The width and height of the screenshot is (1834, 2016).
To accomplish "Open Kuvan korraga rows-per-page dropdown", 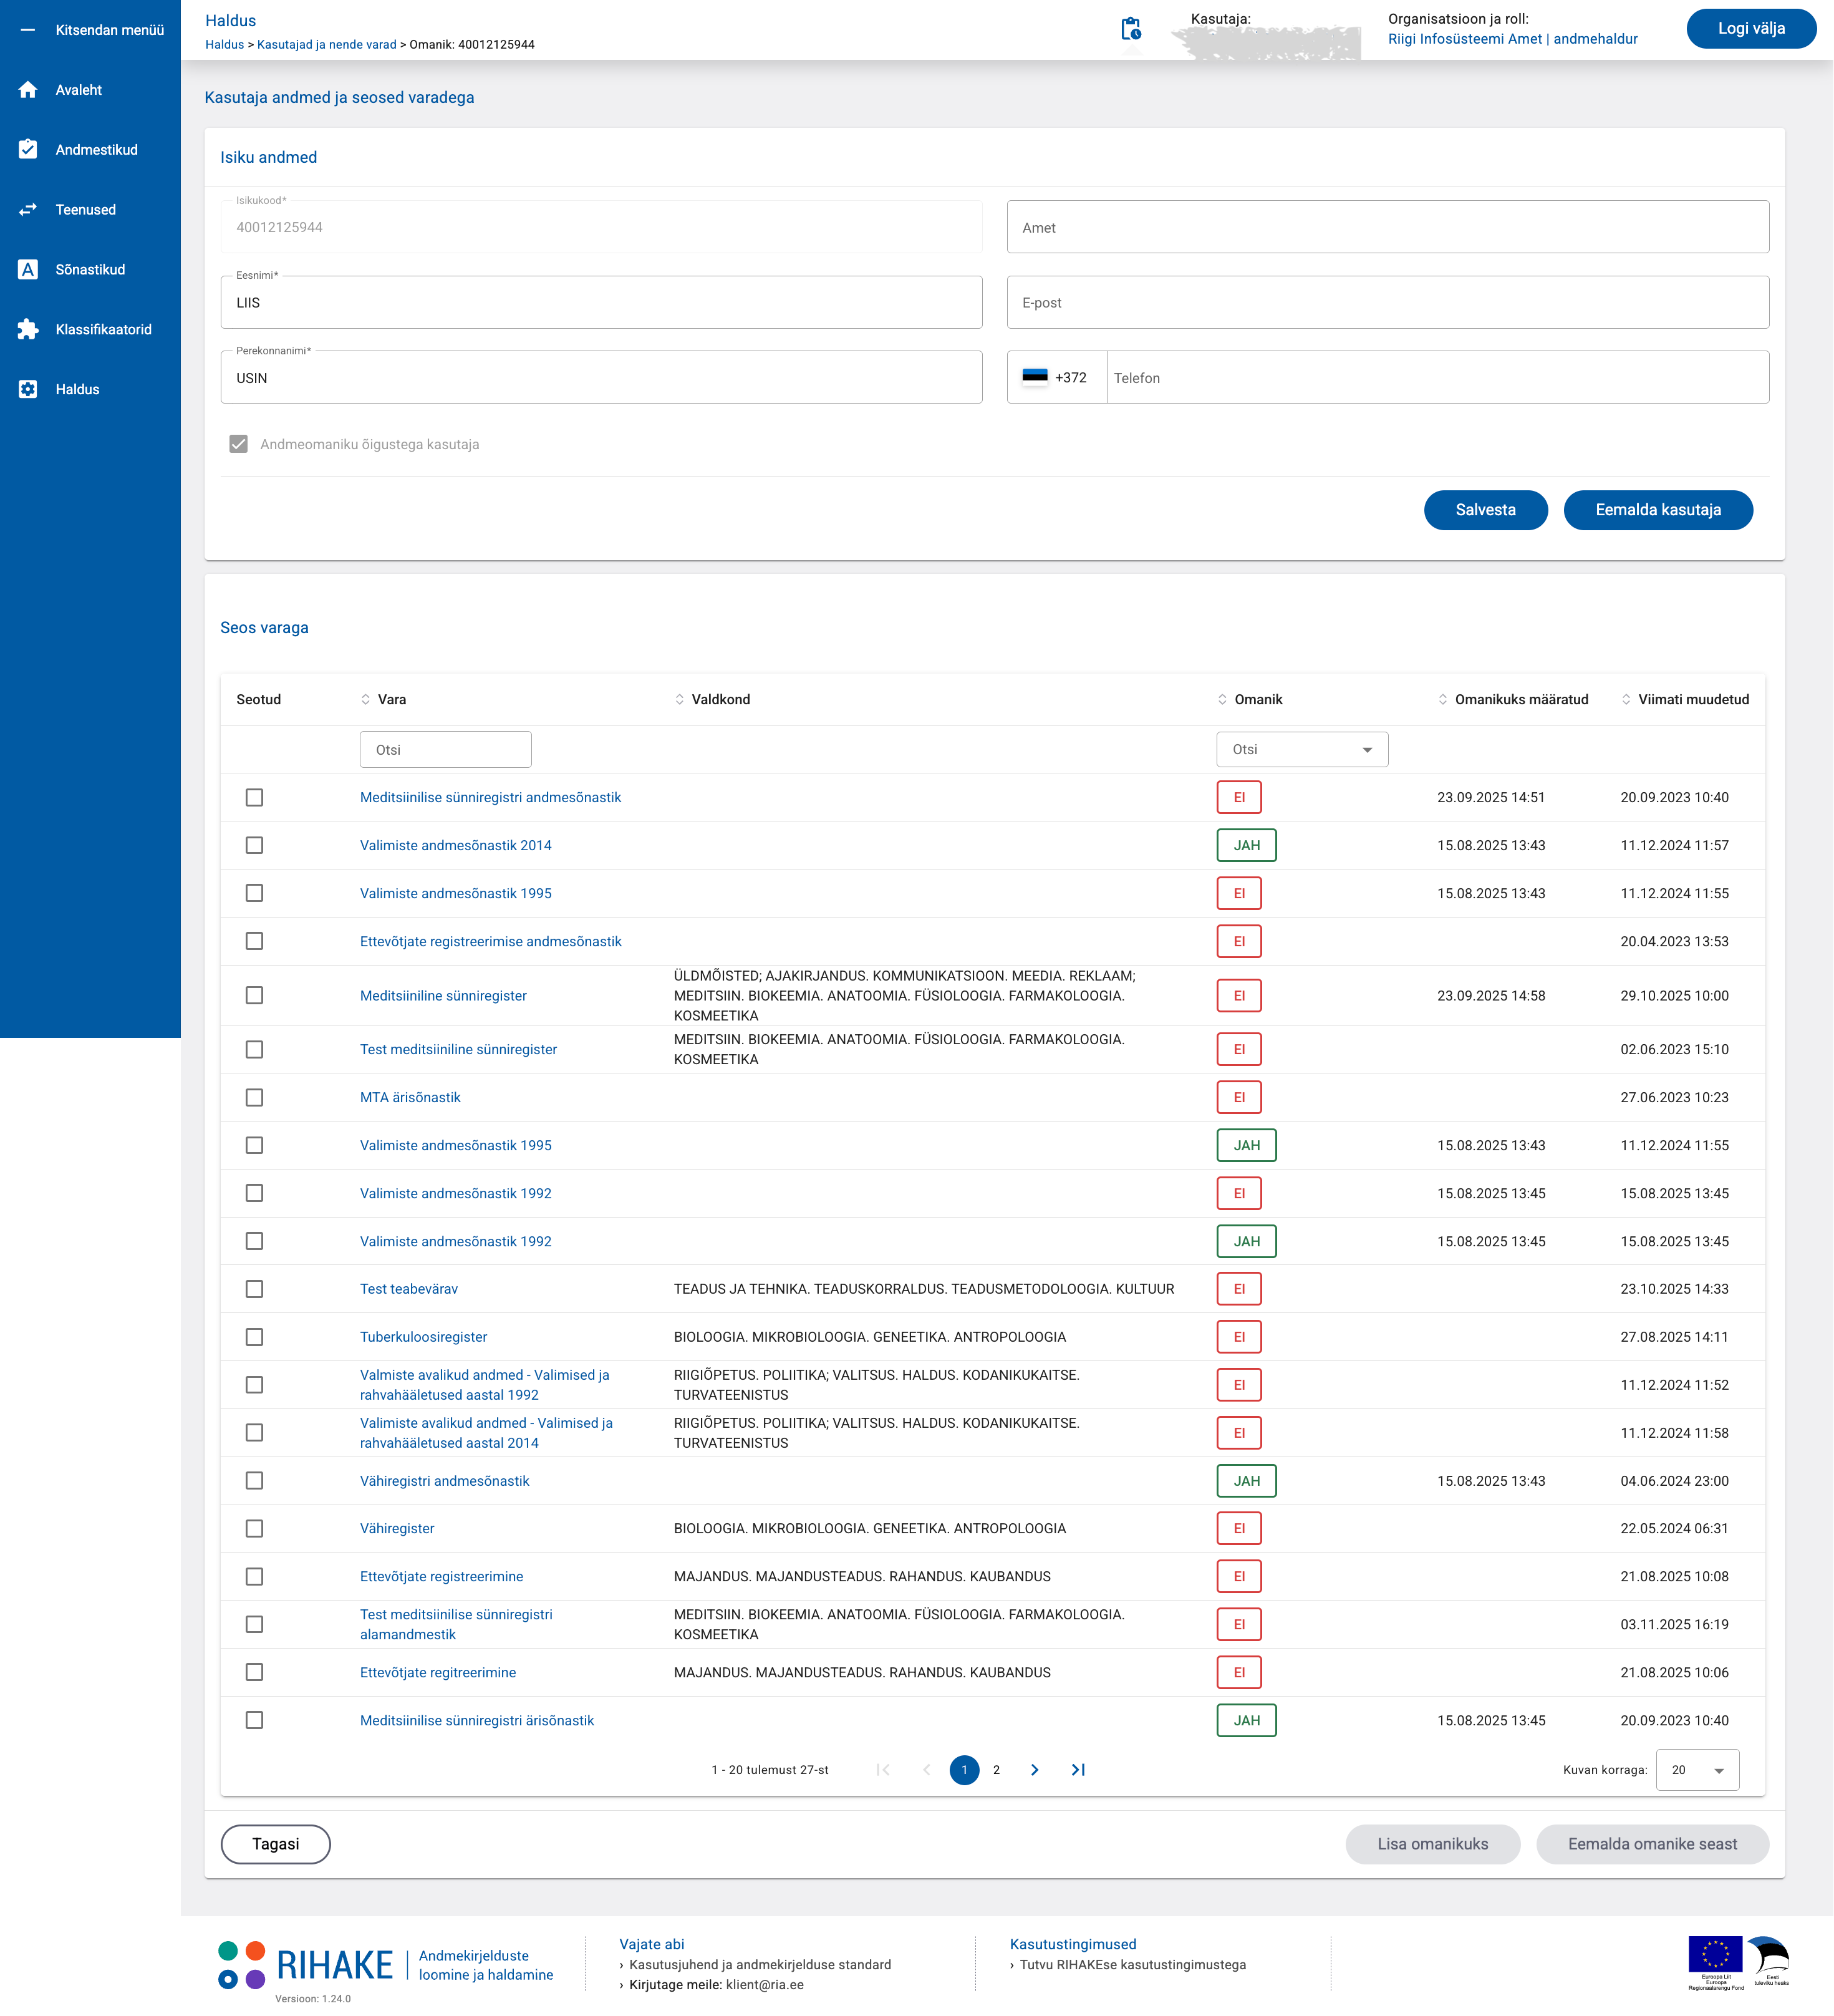I will point(1697,1770).
